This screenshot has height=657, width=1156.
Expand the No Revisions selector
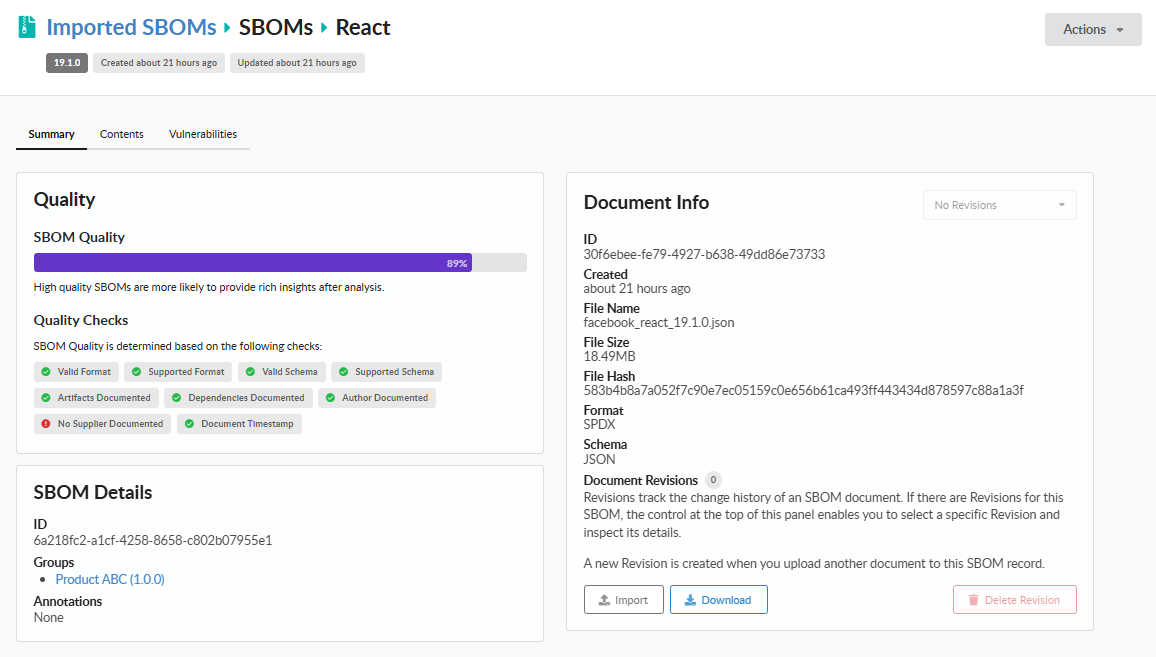[x=999, y=204]
